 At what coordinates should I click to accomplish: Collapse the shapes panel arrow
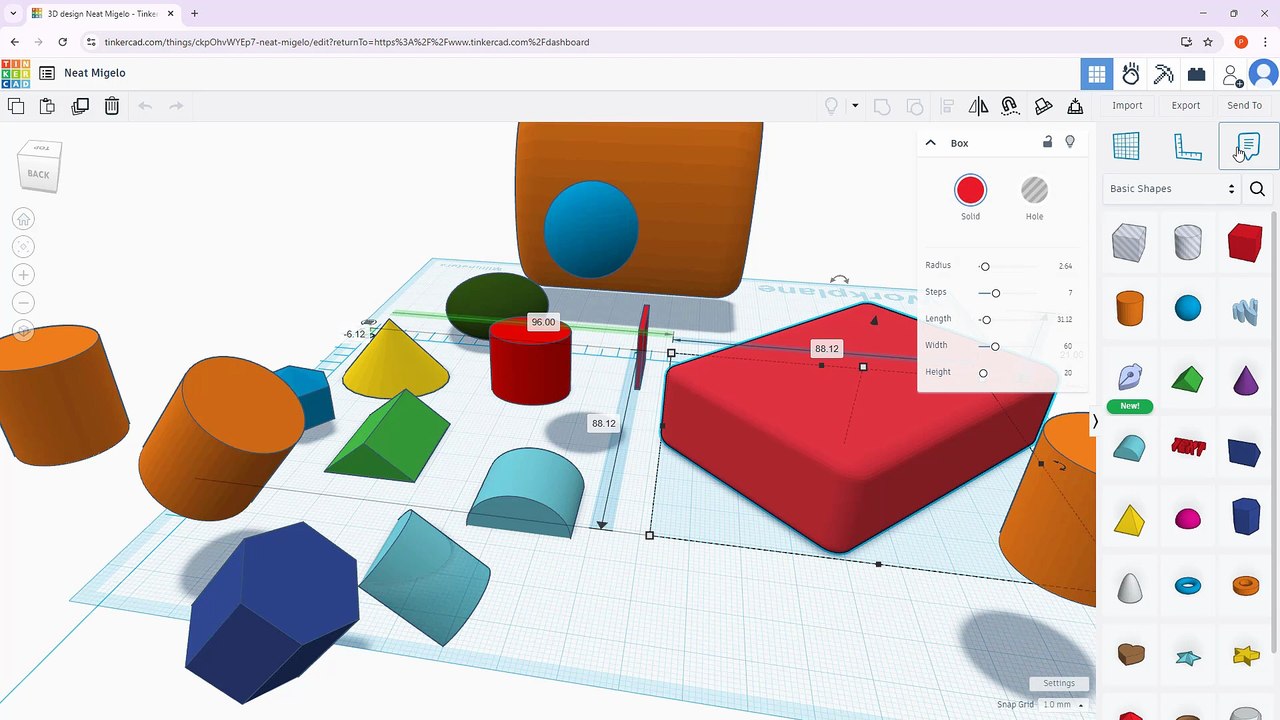pyautogui.click(x=1095, y=422)
